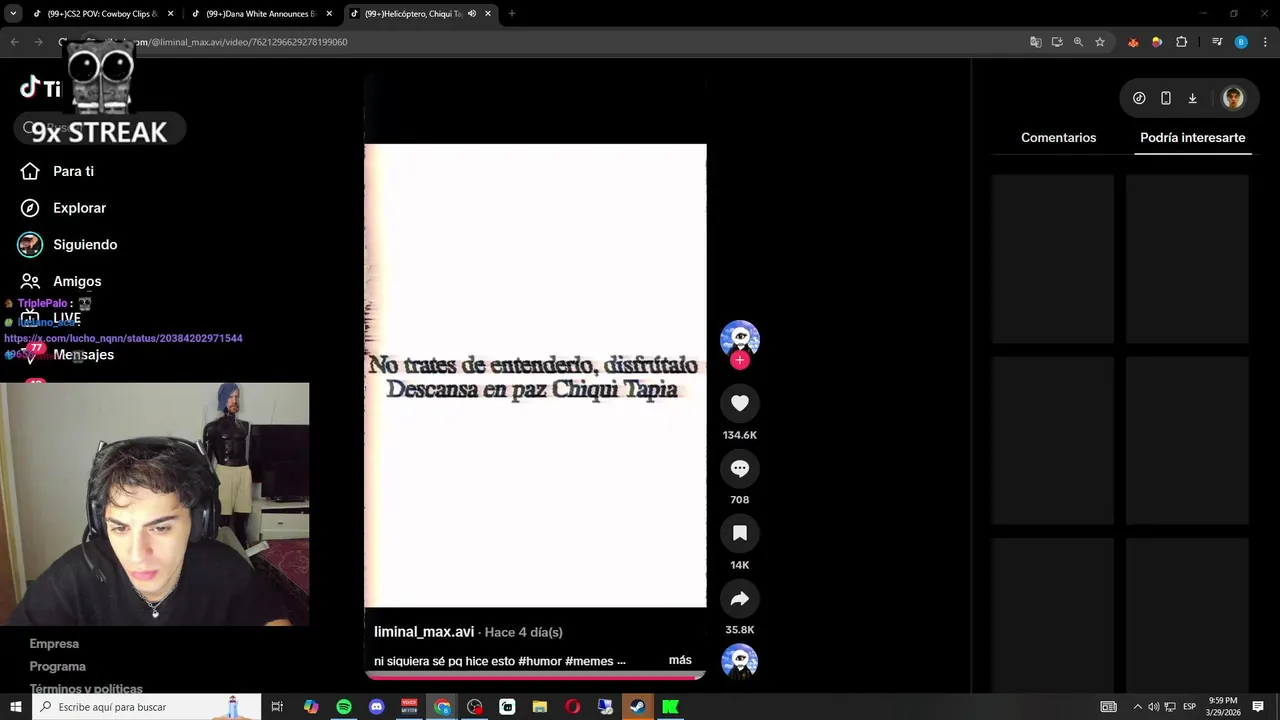Open OBS Studio from the taskbar
The image size is (1280, 720).
click(474, 707)
